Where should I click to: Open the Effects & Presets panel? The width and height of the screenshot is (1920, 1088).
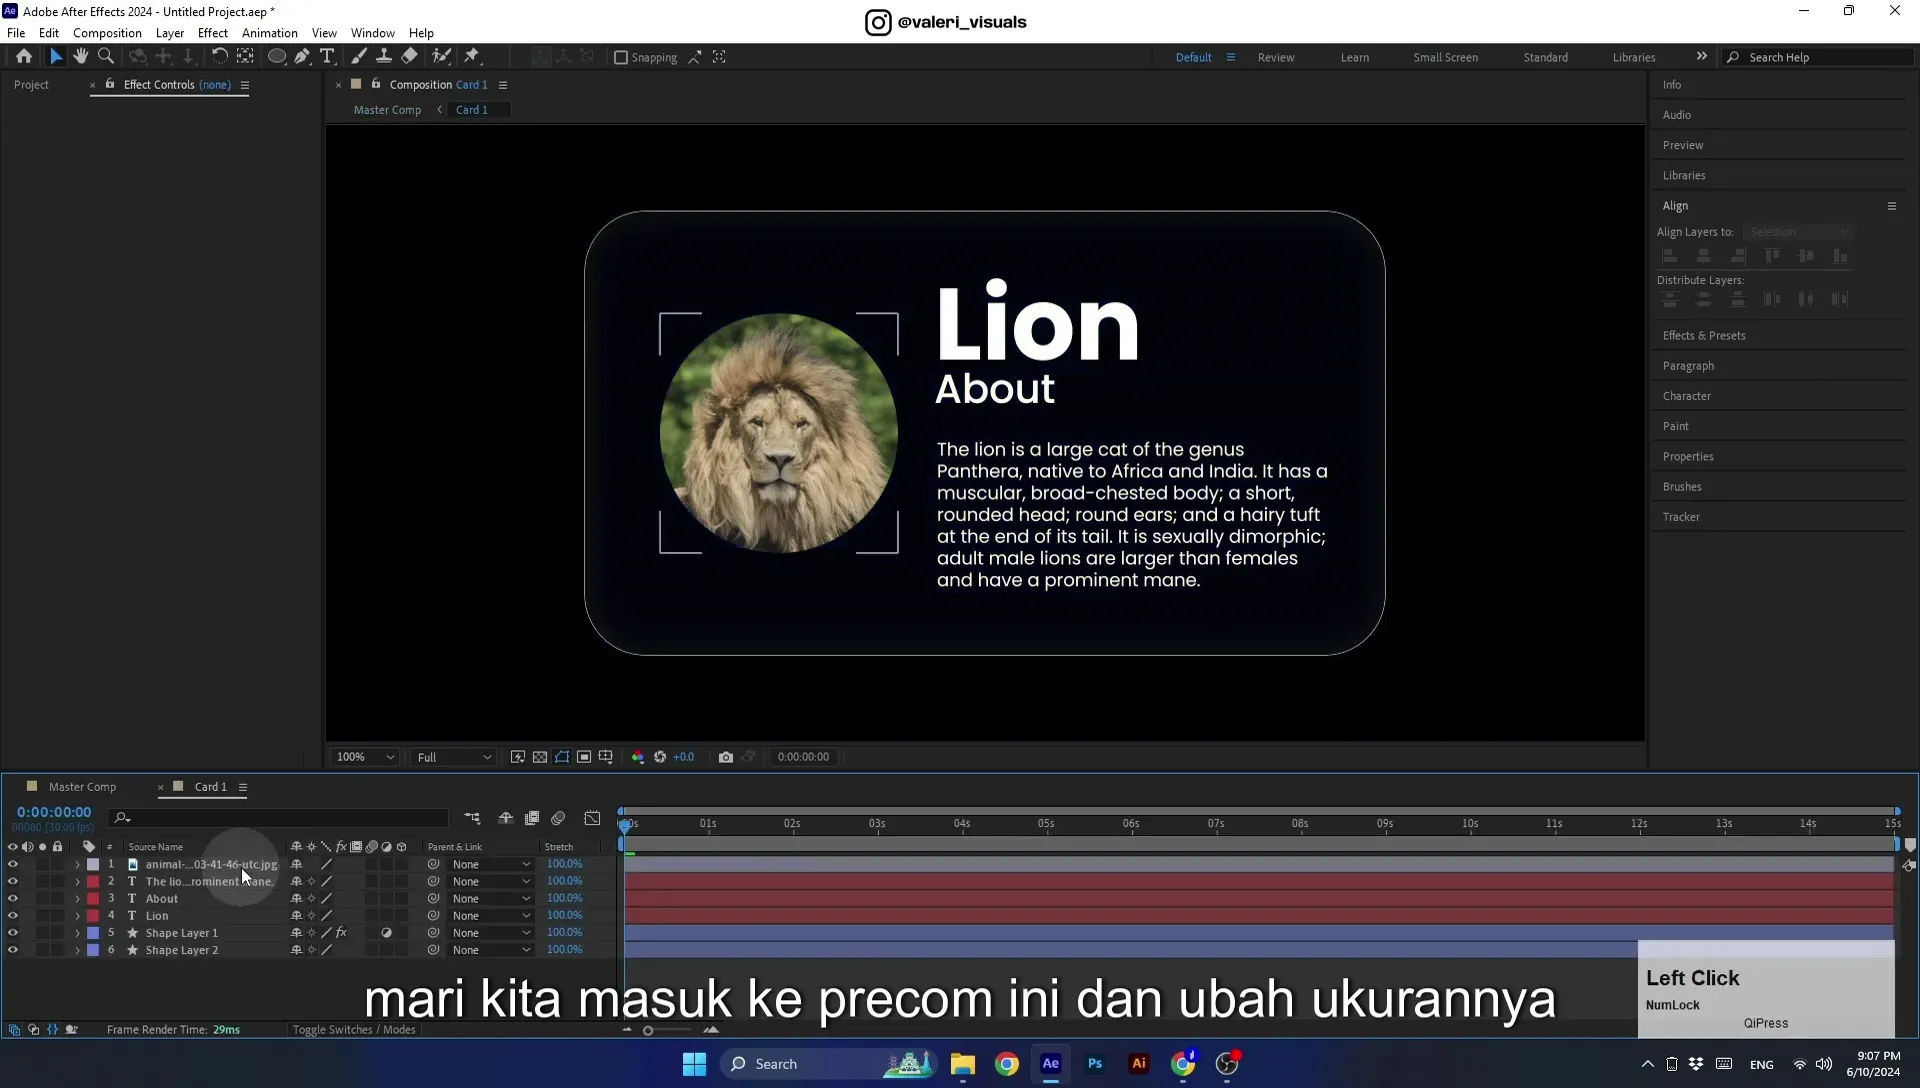(1704, 336)
